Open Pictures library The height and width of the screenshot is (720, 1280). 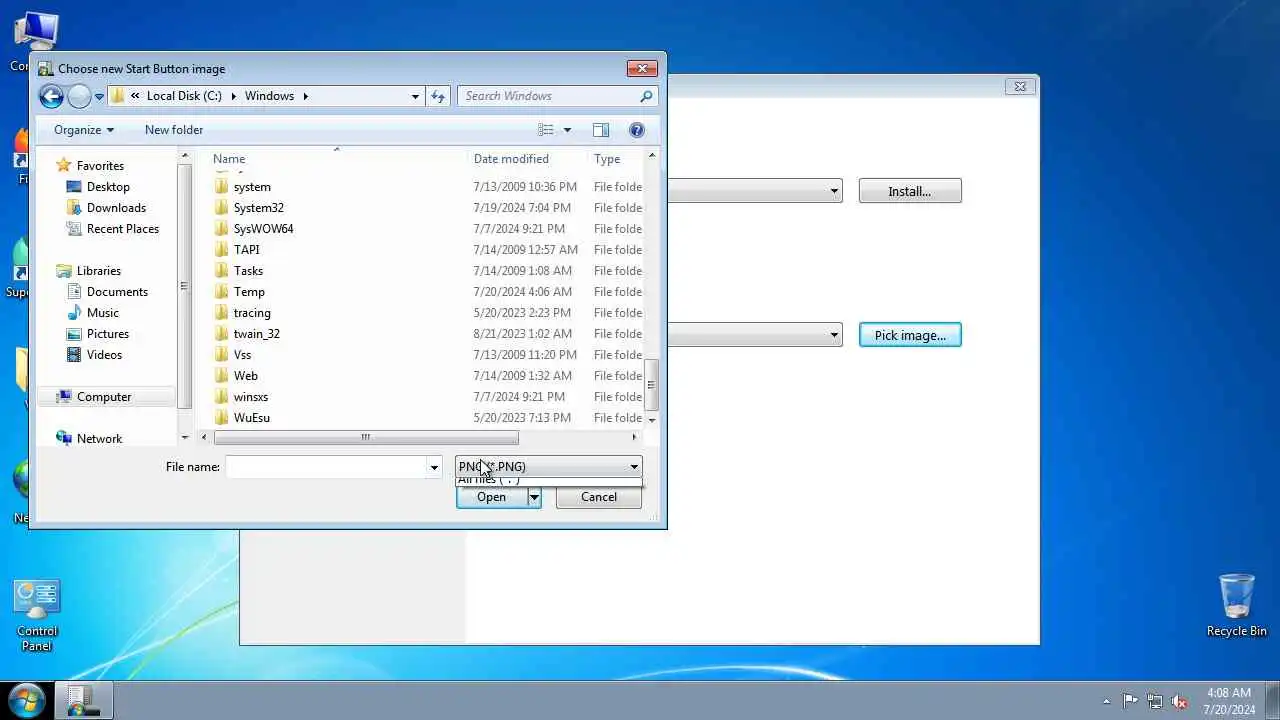(x=107, y=334)
